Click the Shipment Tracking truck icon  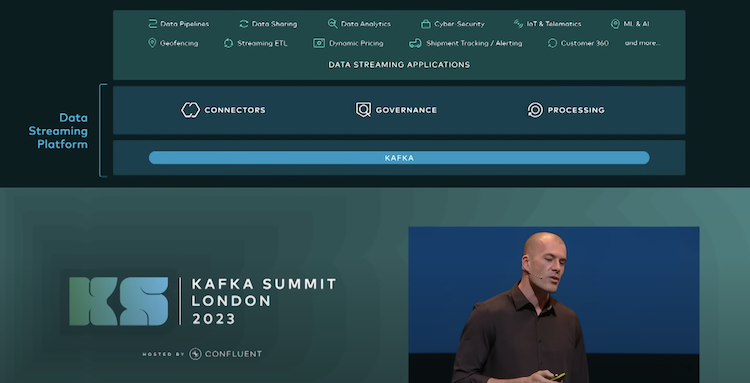[415, 44]
